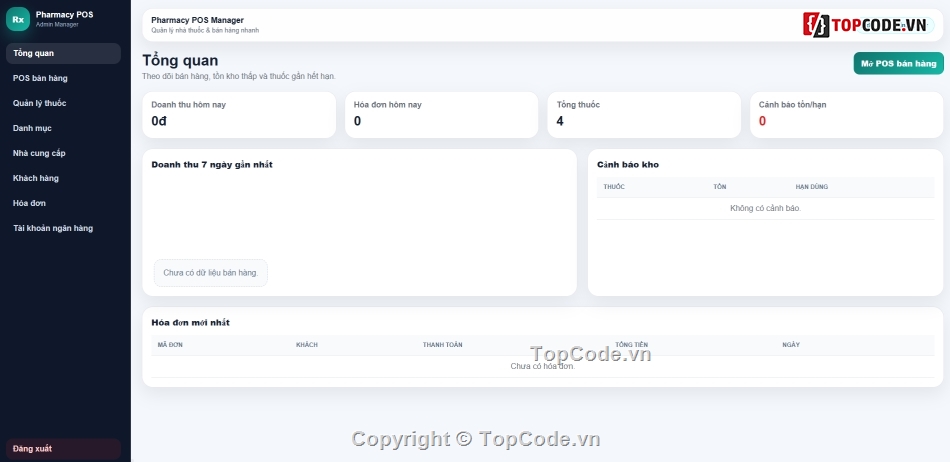Click the Doanh thu hôm nay card
The width and height of the screenshot is (950, 462).
(x=239, y=115)
